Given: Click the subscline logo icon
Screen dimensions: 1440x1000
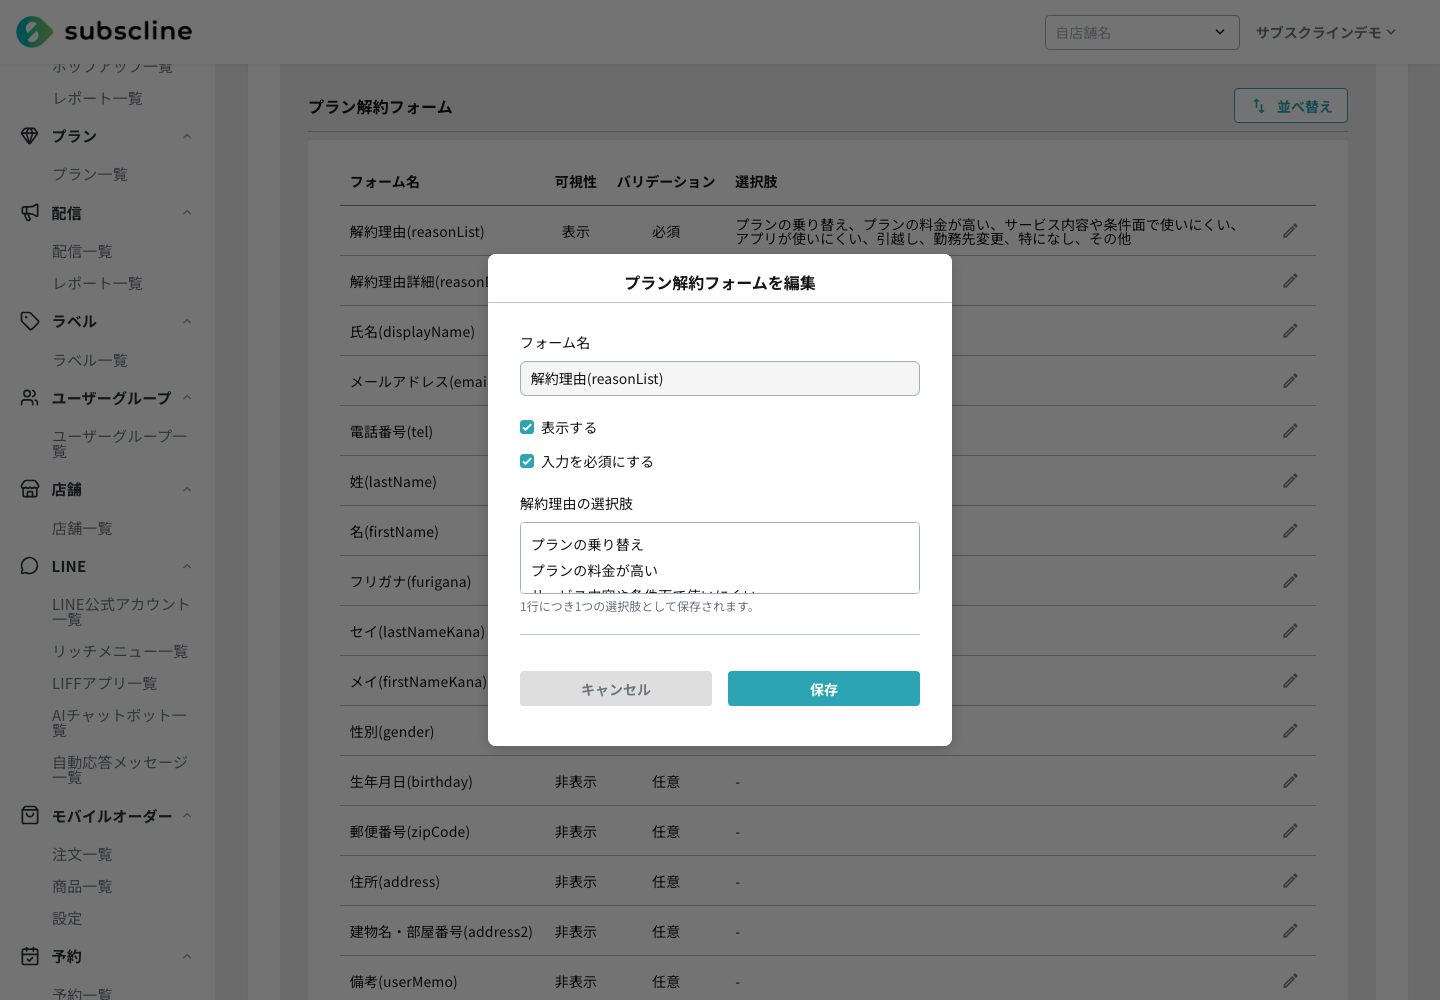Looking at the screenshot, I should [x=34, y=32].
